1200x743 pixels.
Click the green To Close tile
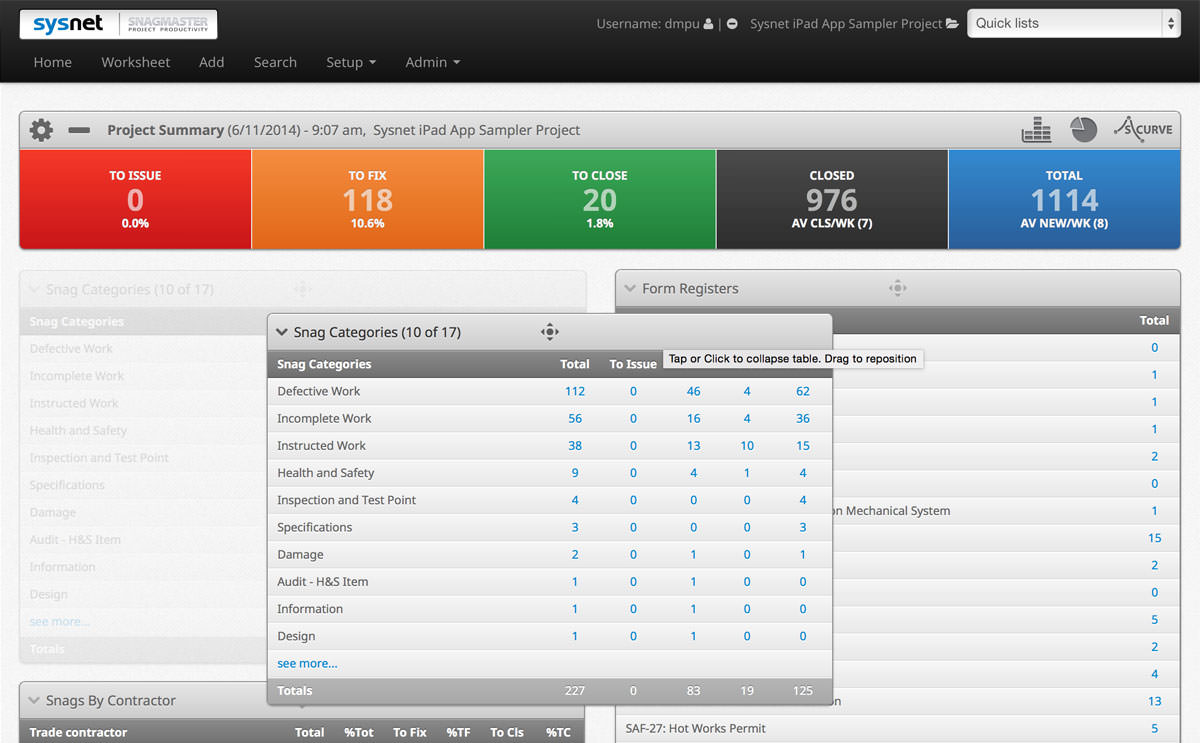click(600, 199)
